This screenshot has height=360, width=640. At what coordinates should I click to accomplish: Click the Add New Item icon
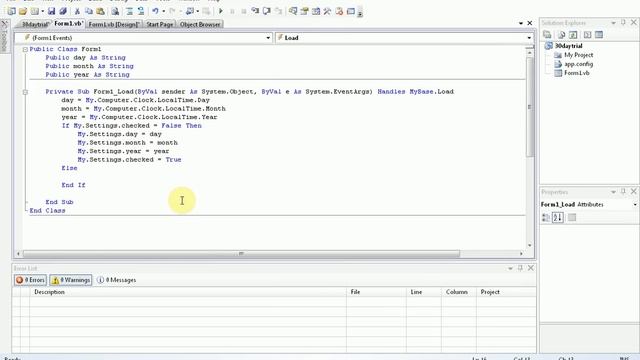click(x=35, y=11)
